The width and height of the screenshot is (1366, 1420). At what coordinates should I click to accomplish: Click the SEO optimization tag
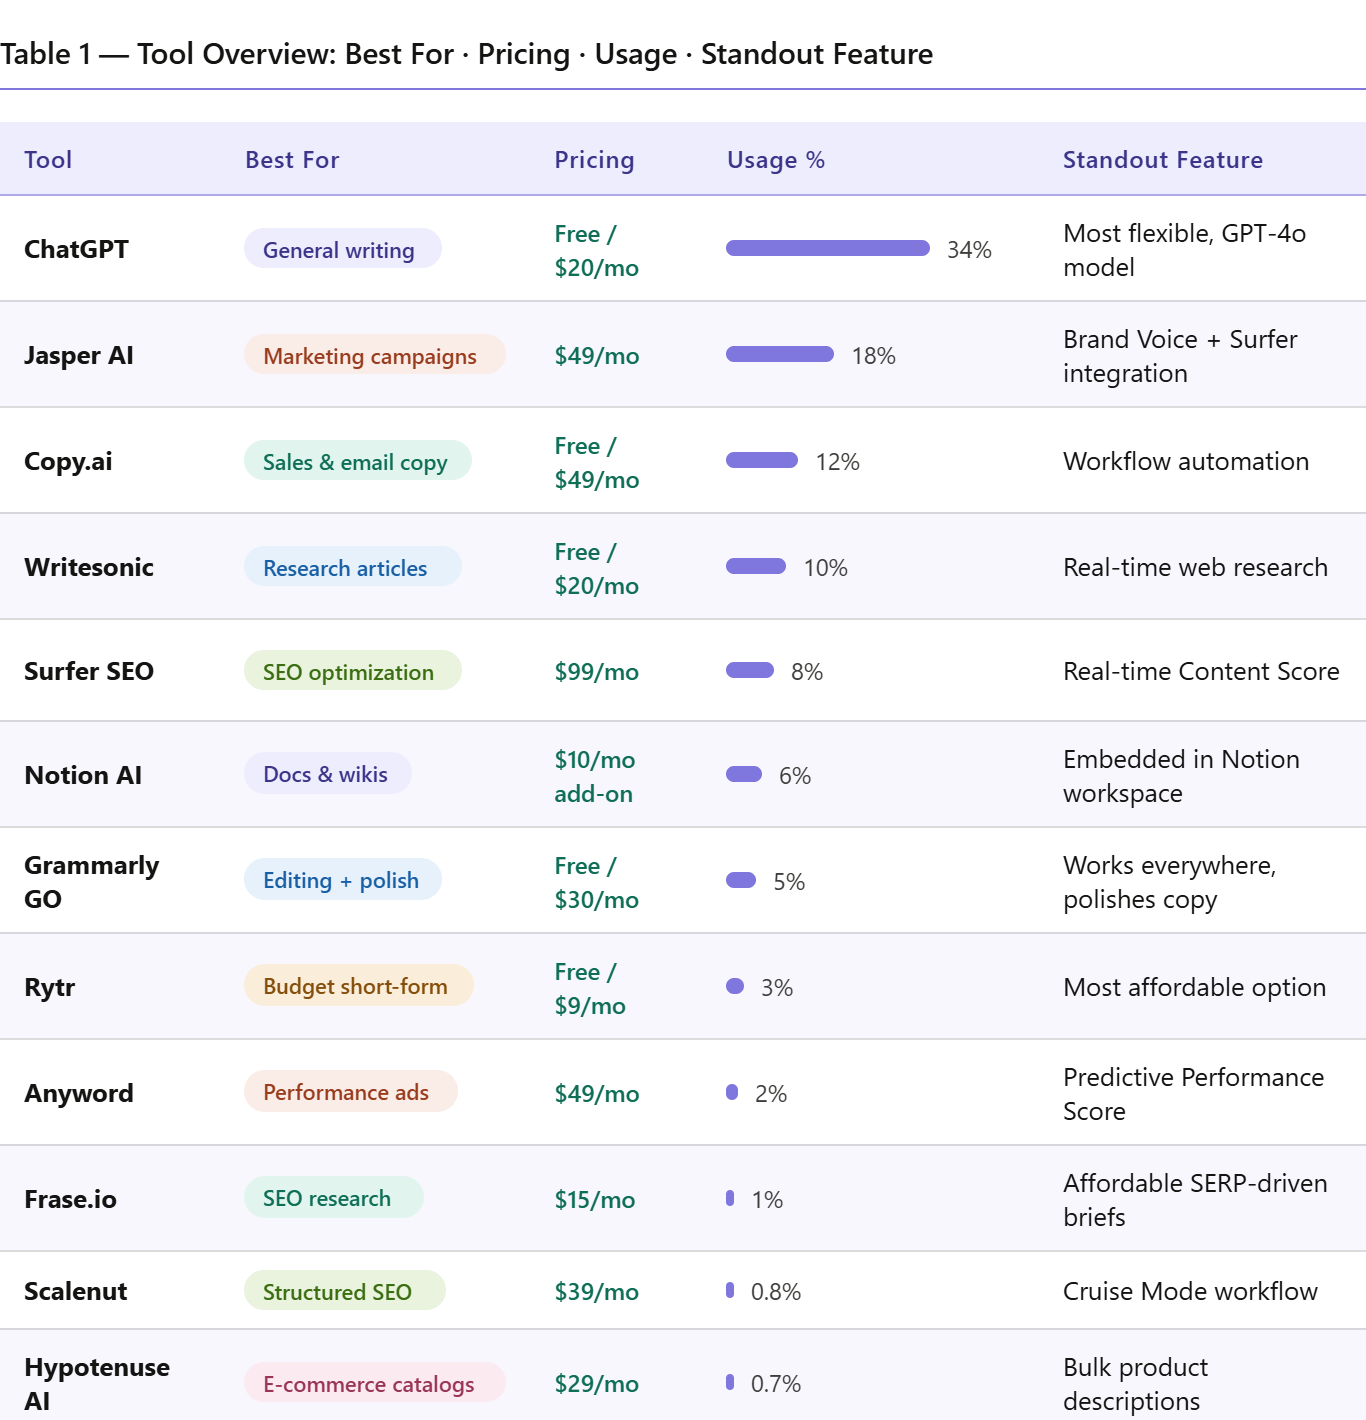[x=352, y=671]
